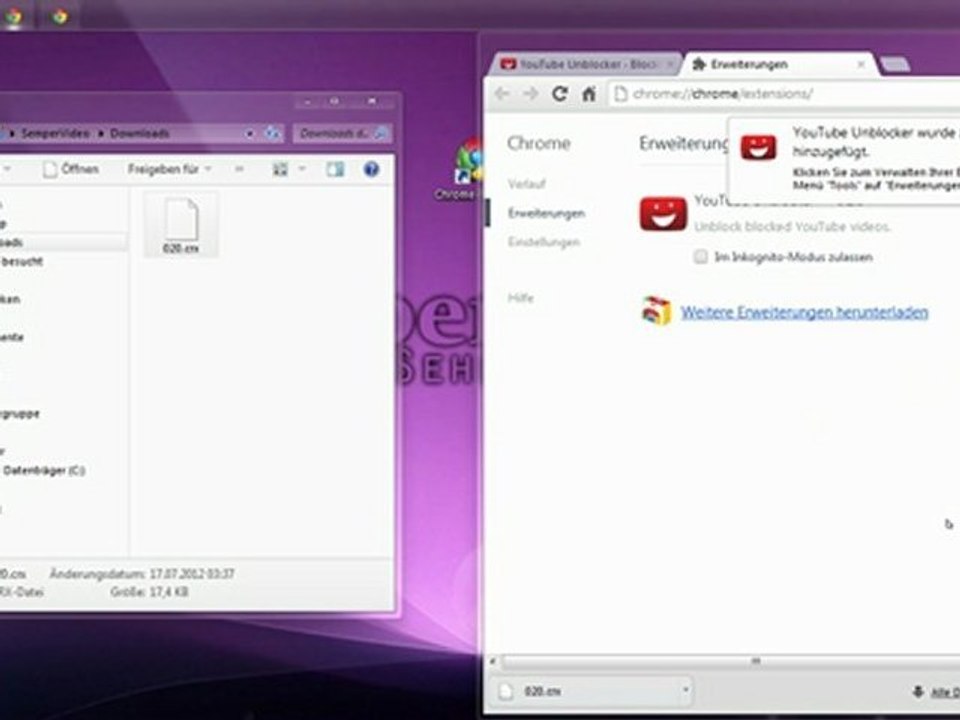Click the Explorer change view icon
The height and width of the screenshot is (720, 960).
[x=280, y=169]
